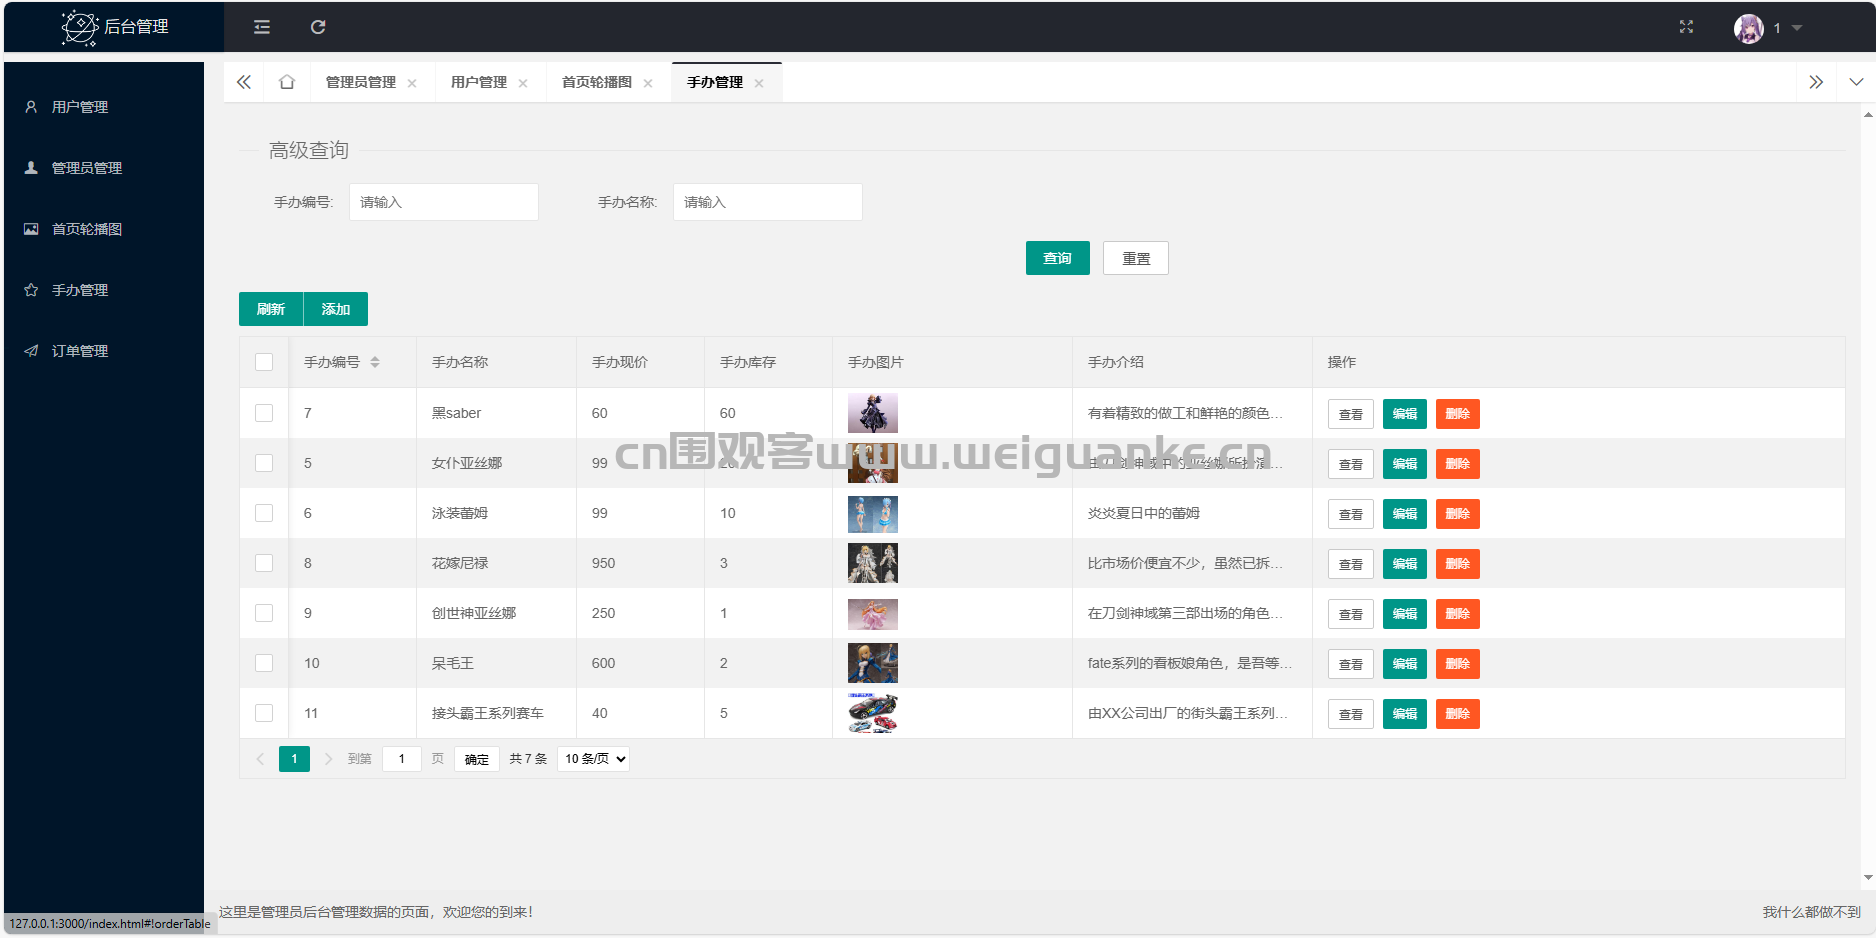This screenshot has height=938, width=1876.
Task: Toggle fullscreen using the expand icon
Action: [x=1686, y=27]
